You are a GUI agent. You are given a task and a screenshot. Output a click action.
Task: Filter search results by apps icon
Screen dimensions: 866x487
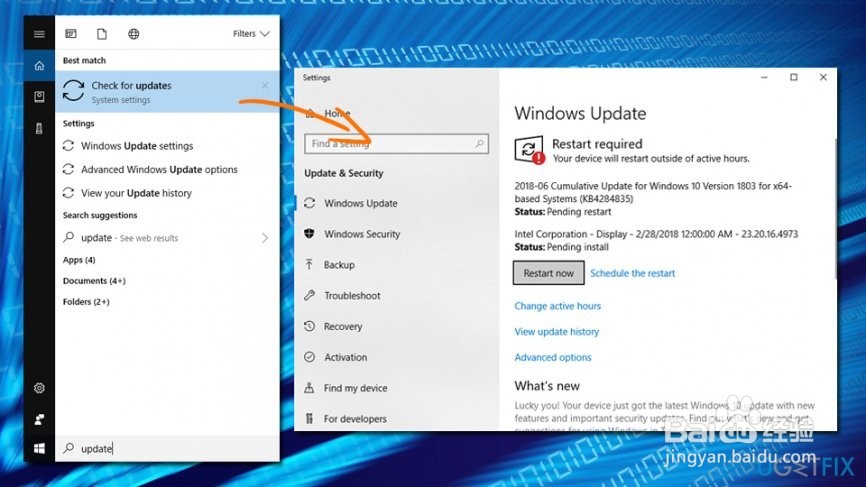point(71,34)
